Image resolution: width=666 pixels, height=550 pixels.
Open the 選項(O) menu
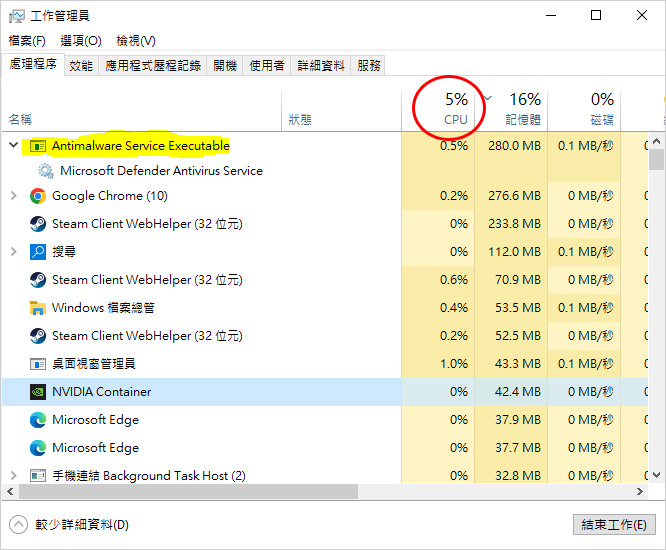(81, 41)
